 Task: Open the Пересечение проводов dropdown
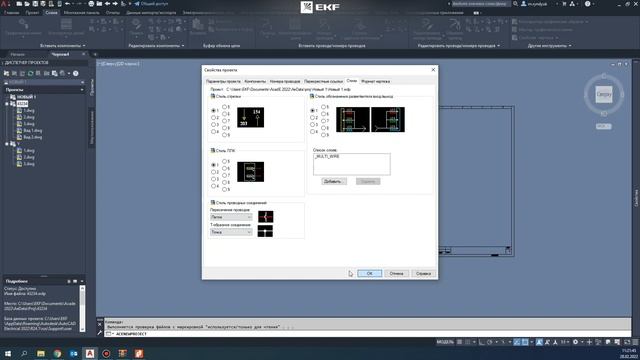click(231, 217)
